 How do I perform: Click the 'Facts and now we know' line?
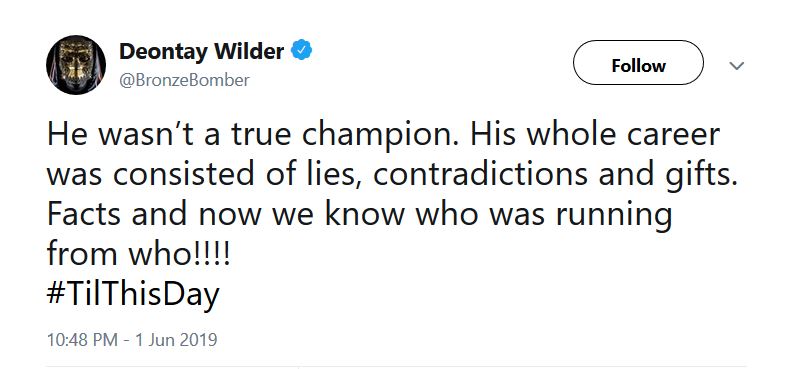click(360, 215)
